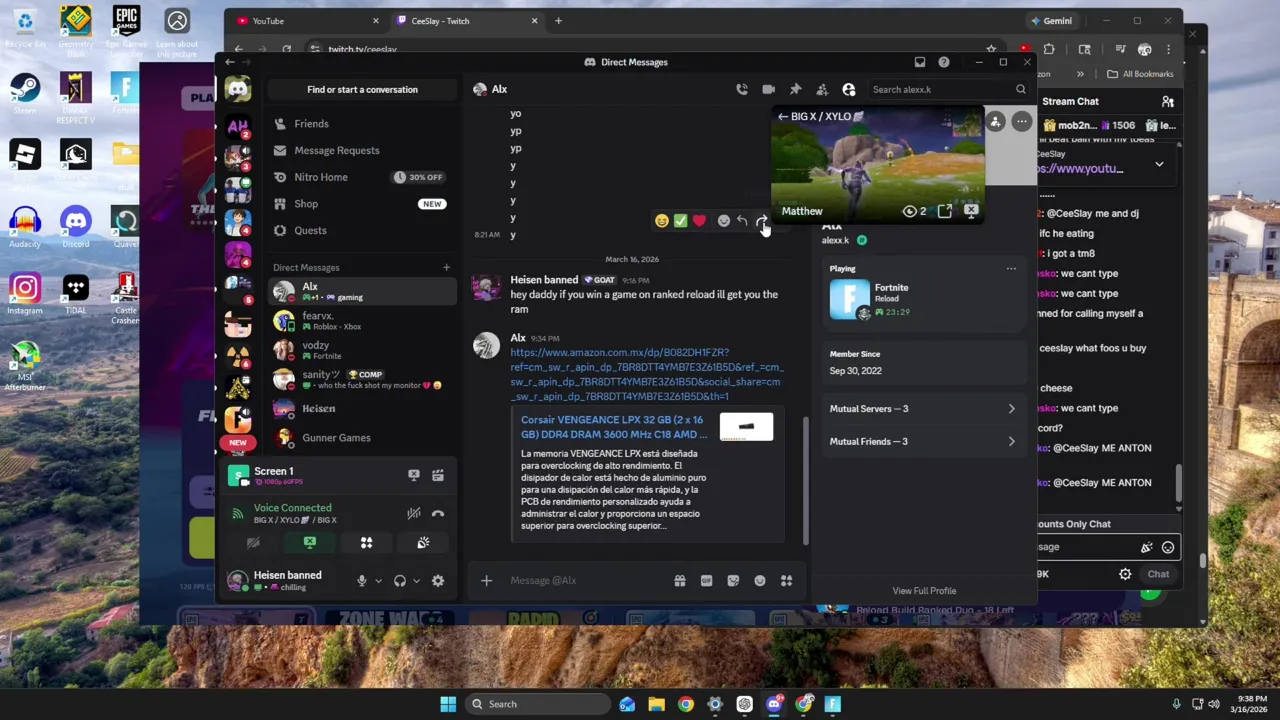Screen dimensions: 1280x720
Task: React with green checkmark emoji
Action: [680, 221]
